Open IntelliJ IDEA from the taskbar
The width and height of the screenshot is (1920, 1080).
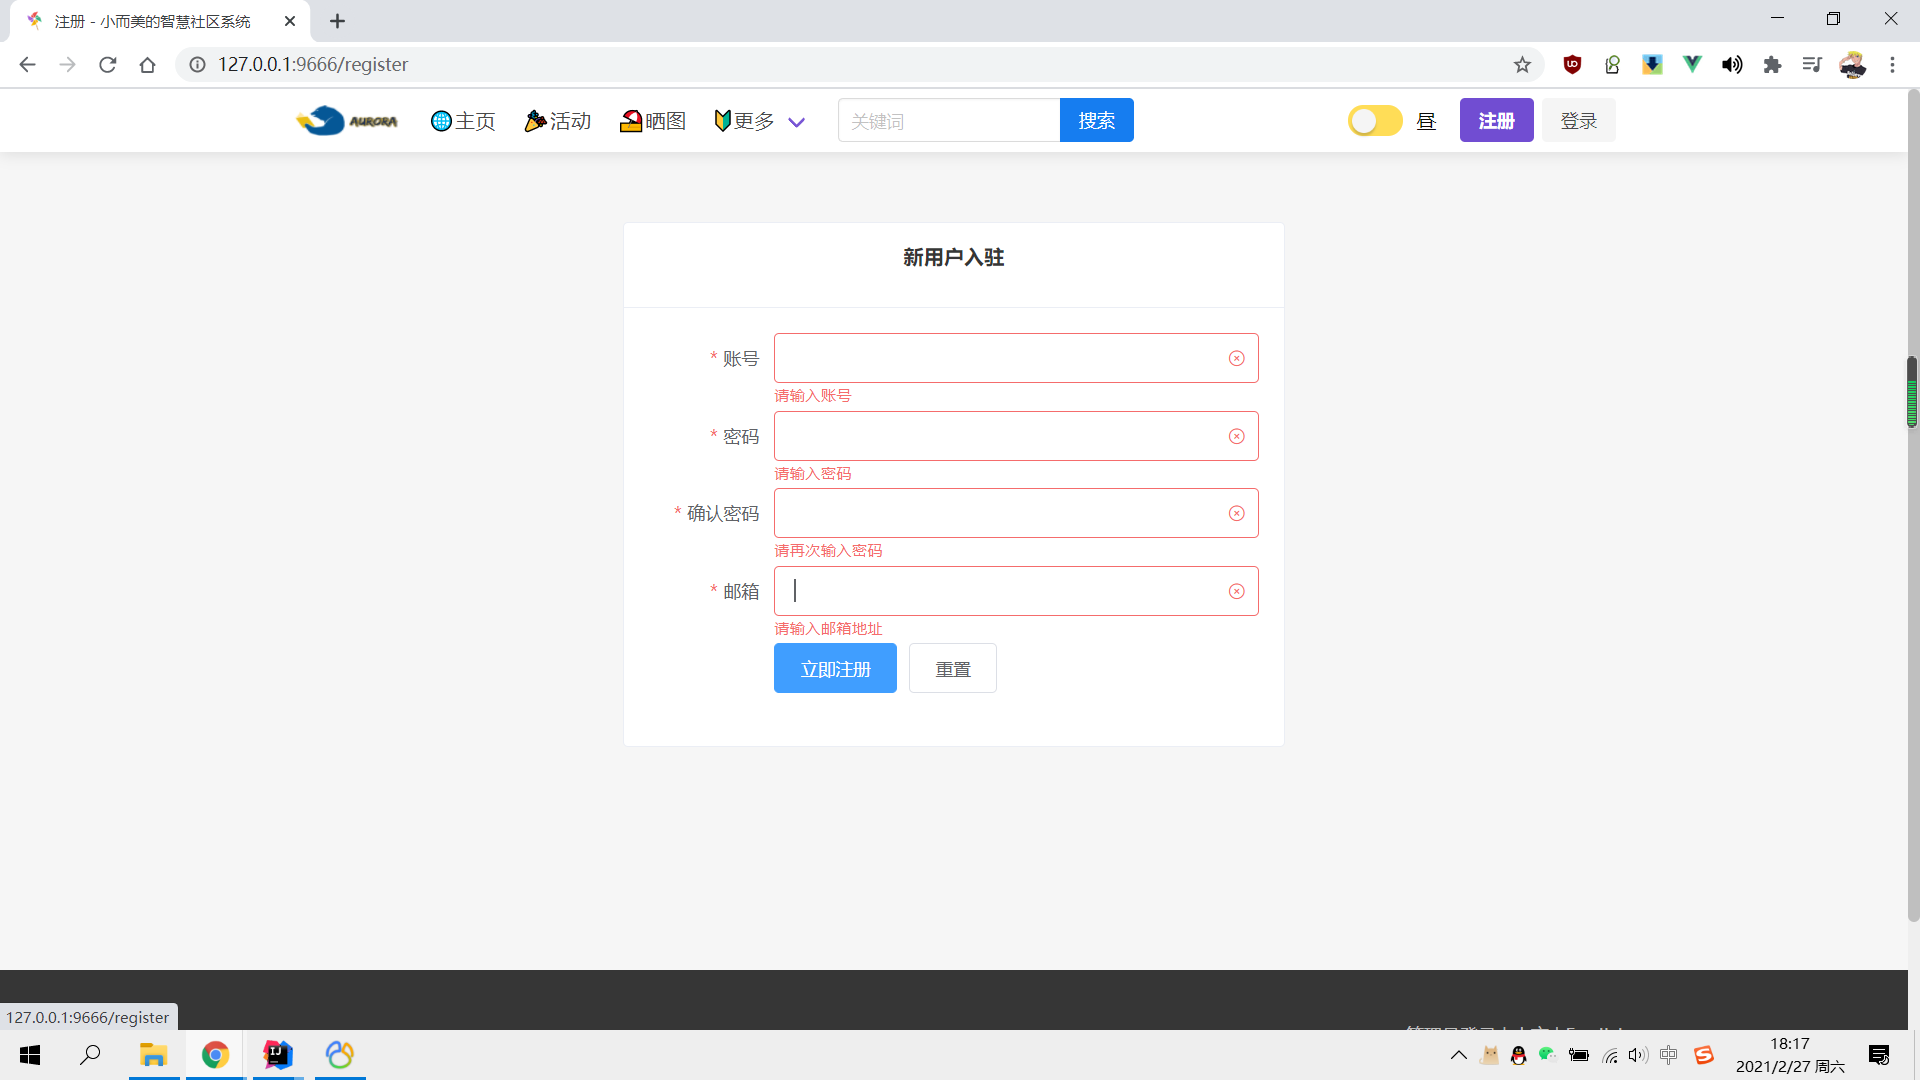coord(278,1055)
